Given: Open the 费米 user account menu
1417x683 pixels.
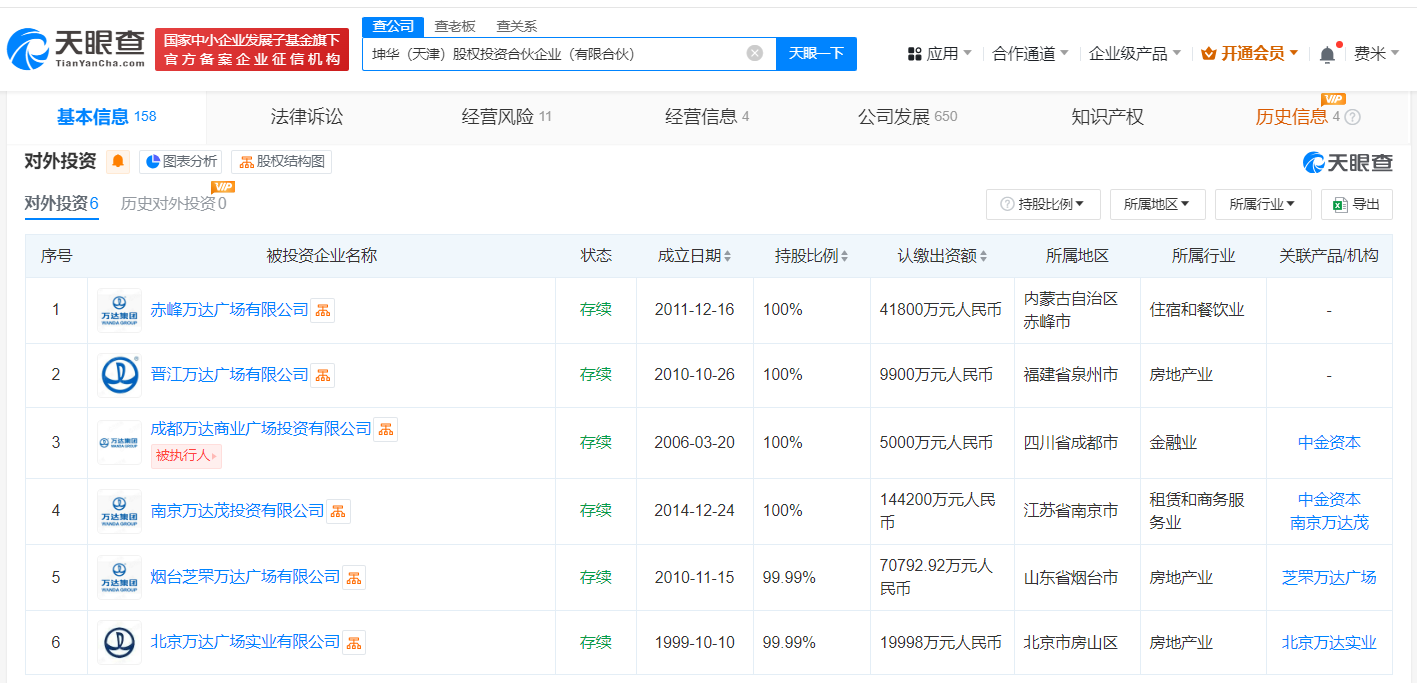Looking at the screenshot, I should click(1376, 54).
